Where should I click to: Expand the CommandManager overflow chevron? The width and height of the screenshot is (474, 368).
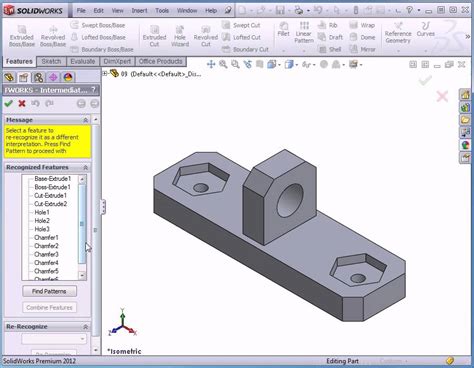tap(468, 37)
